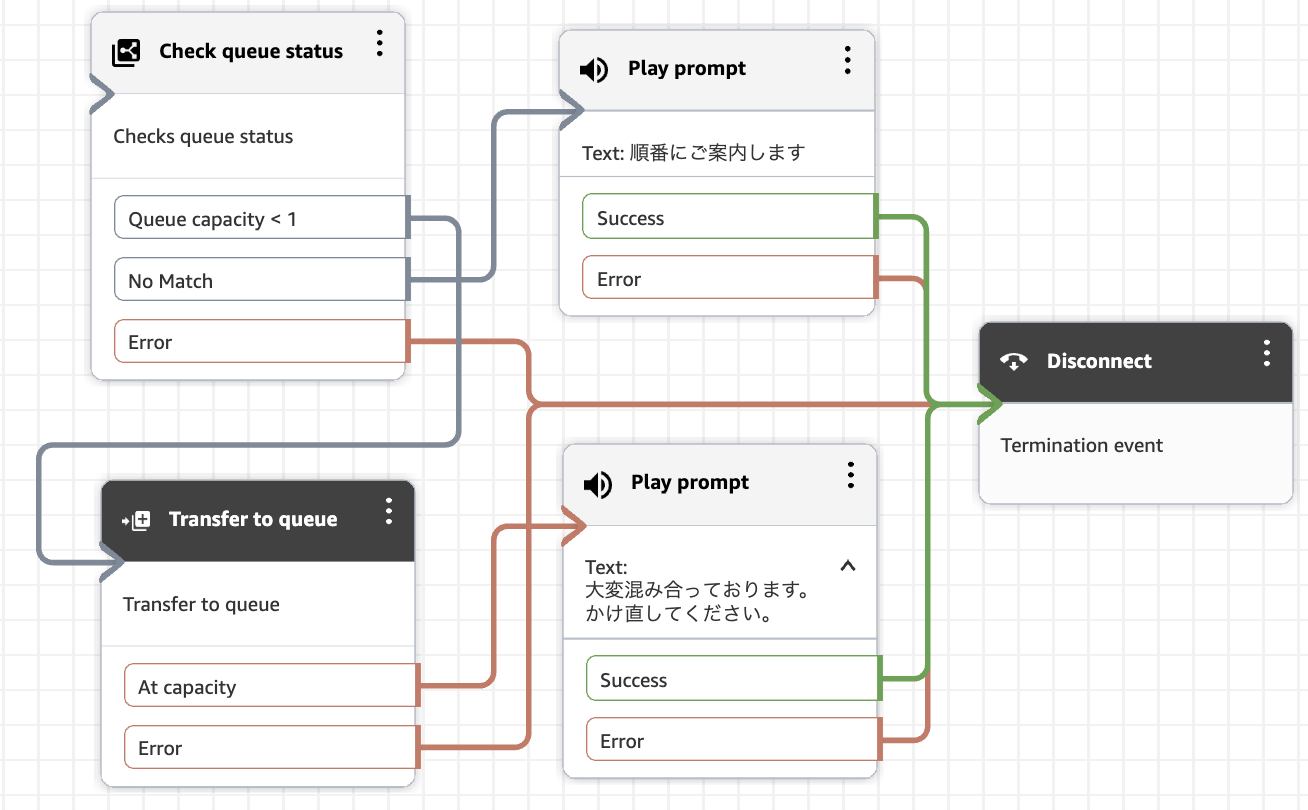
Task: Open the Check queue status block options menu
Action: [379, 43]
